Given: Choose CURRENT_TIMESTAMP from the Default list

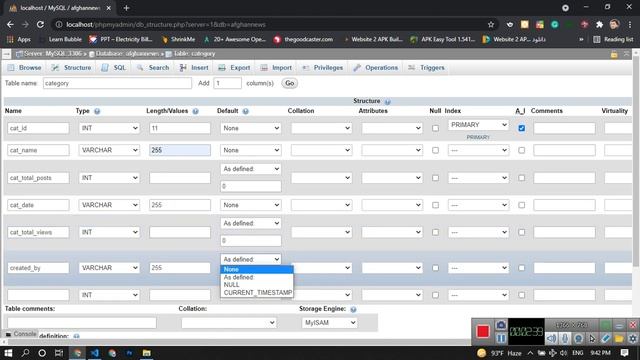Looking at the screenshot, I should point(257,293).
